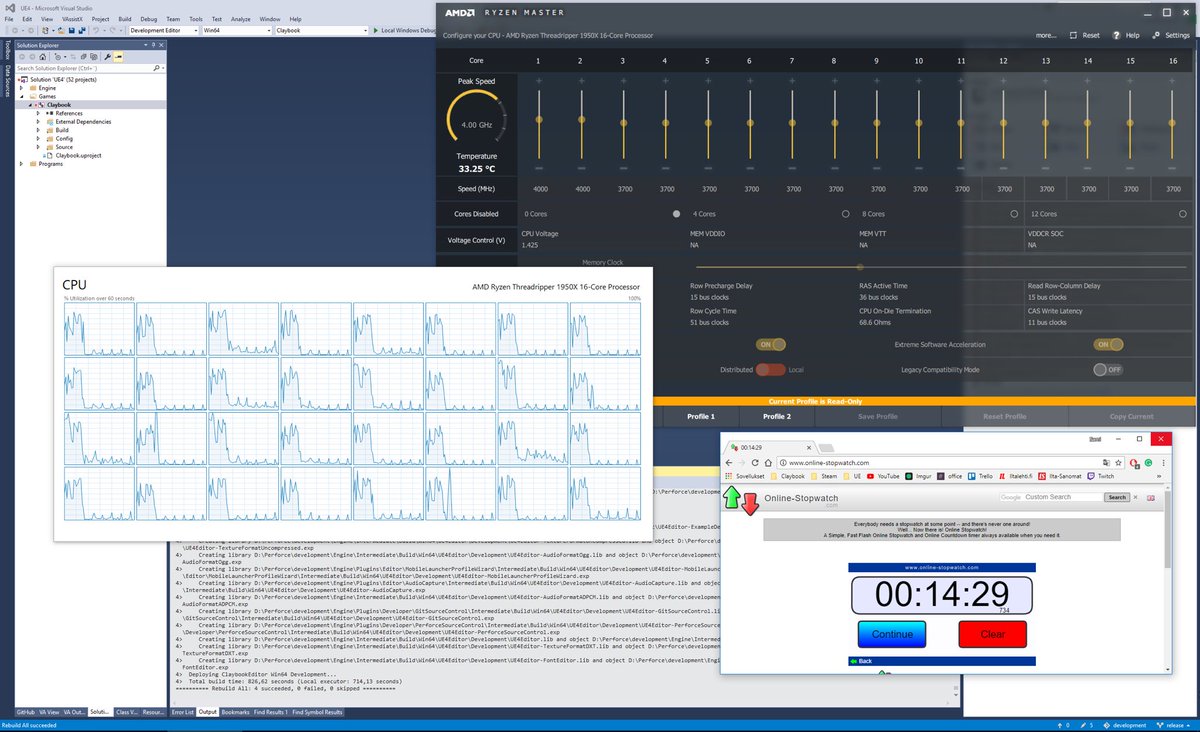The image size is (1200, 732).
Task: Switch to the Error List tab
Action: 182,712
